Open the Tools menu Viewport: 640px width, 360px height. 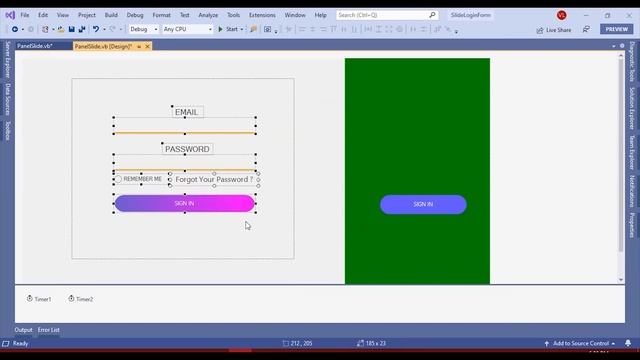tap(233, 15)
